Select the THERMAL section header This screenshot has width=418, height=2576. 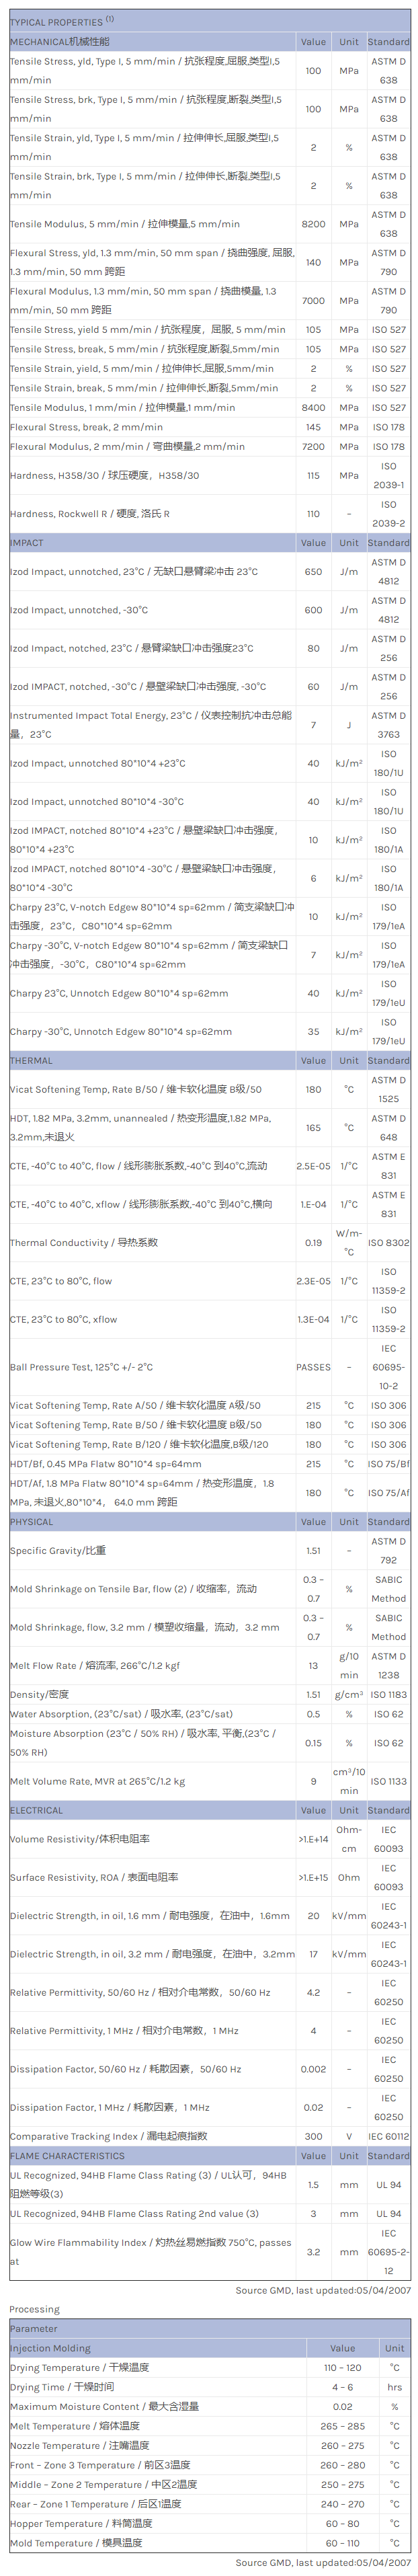[x=31, y=1060]
